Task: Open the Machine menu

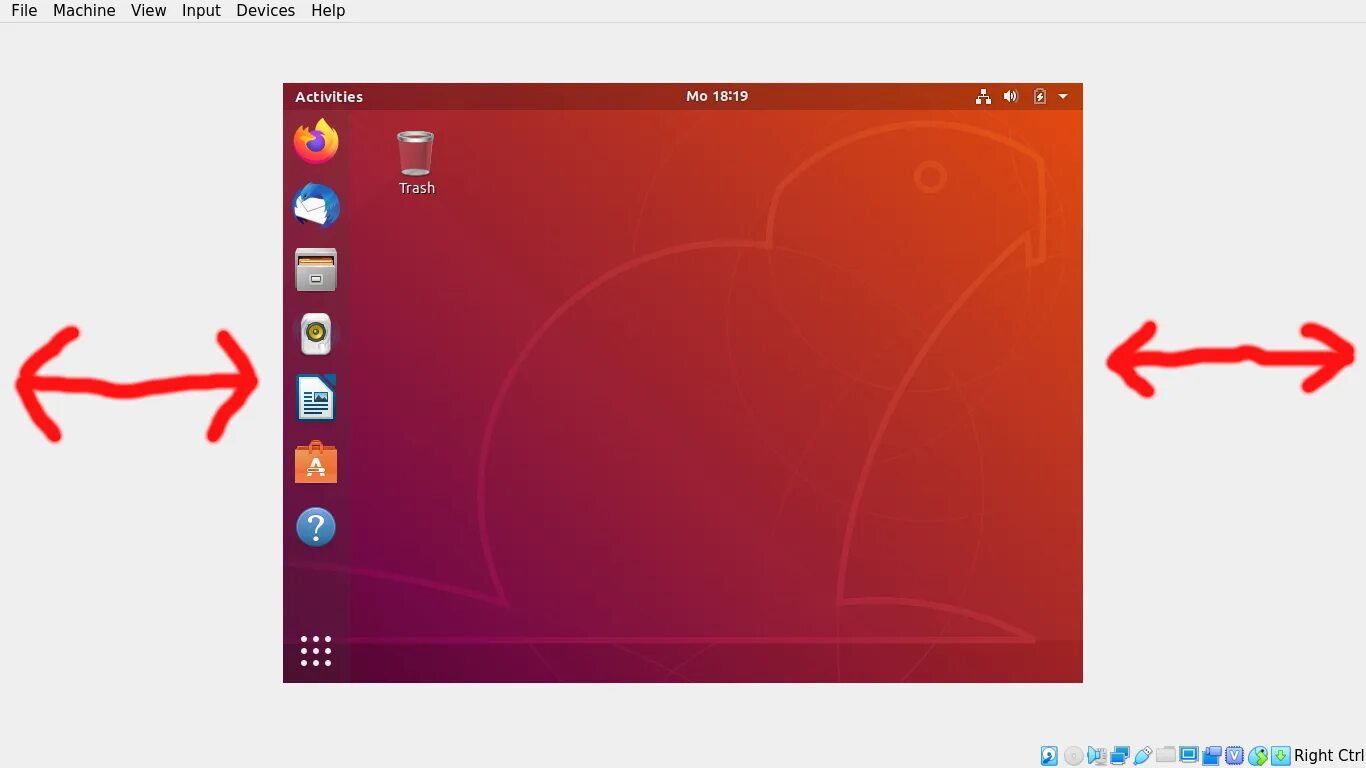Action: 84,11
